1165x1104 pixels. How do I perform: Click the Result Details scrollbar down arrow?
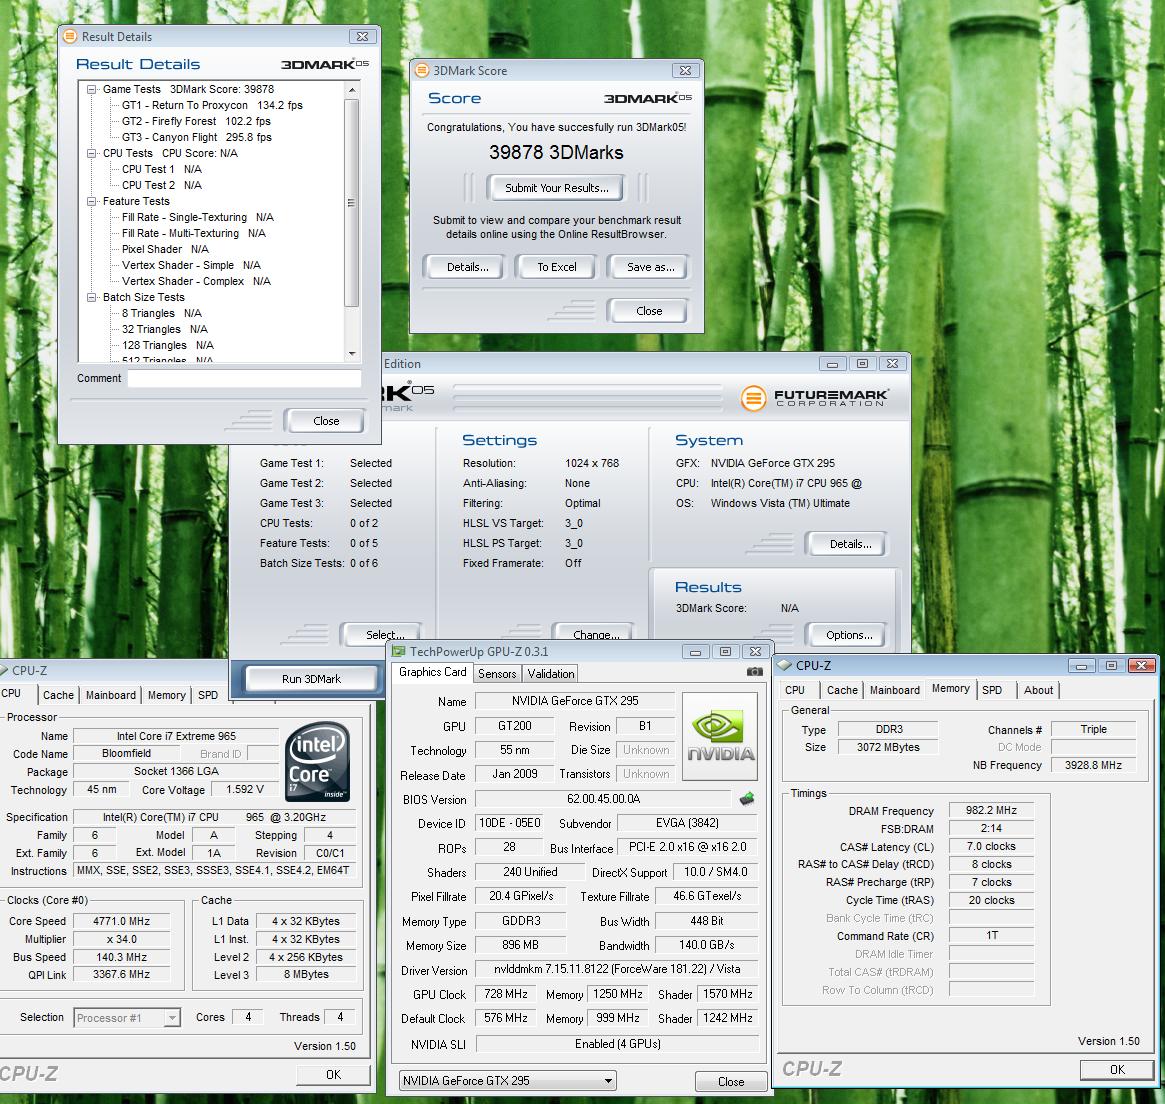351,354
